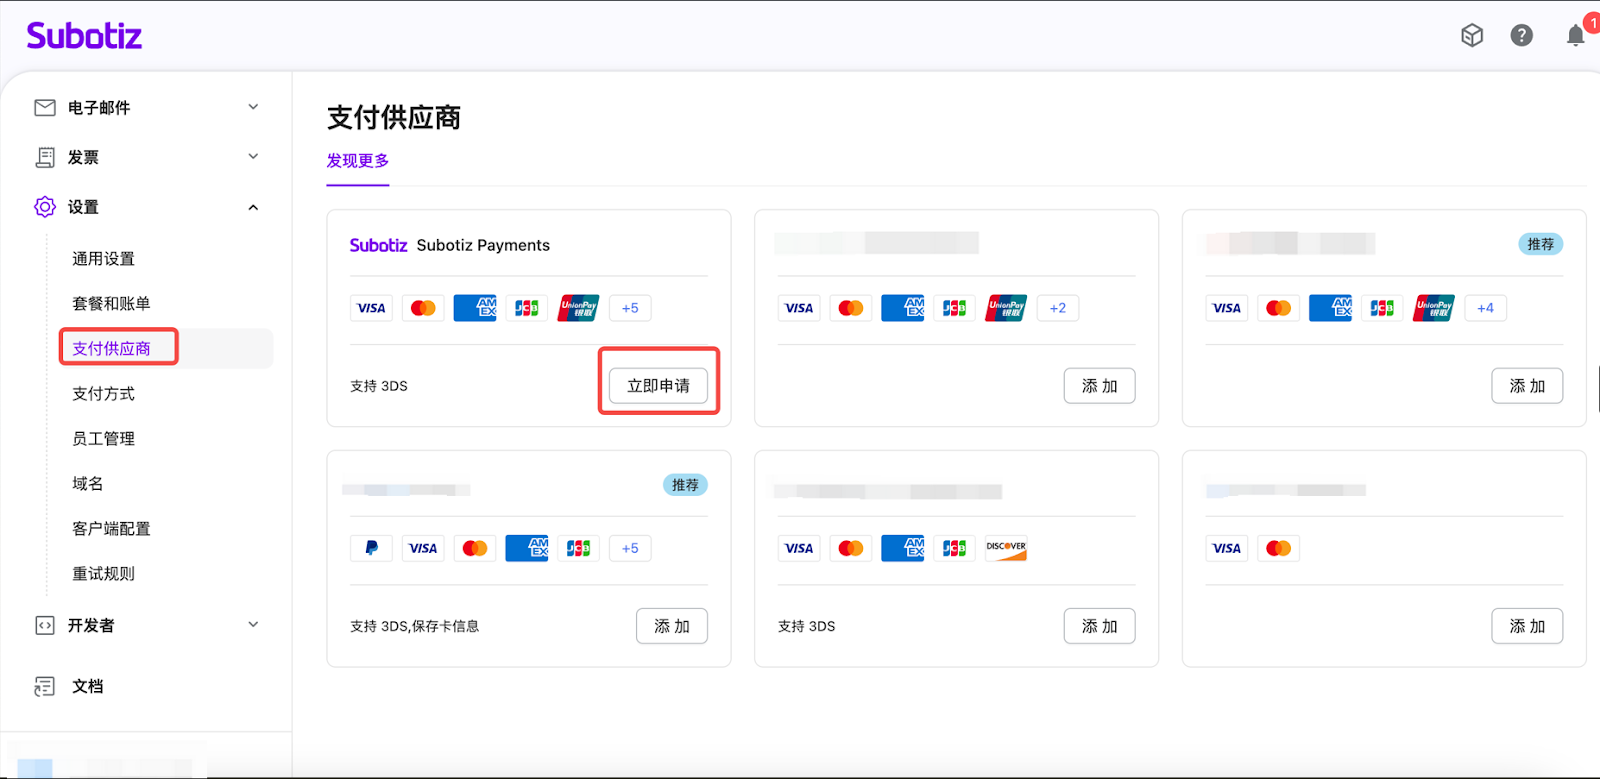Click the Discover card icon

pyautogui.click(x=1006, y=548)
